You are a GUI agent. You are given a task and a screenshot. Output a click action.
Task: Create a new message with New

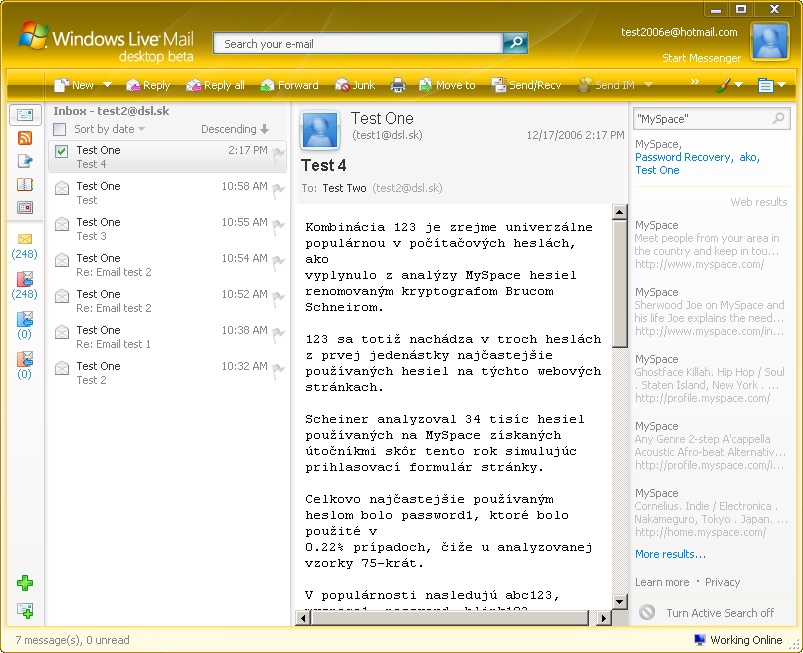pos(74,85)
